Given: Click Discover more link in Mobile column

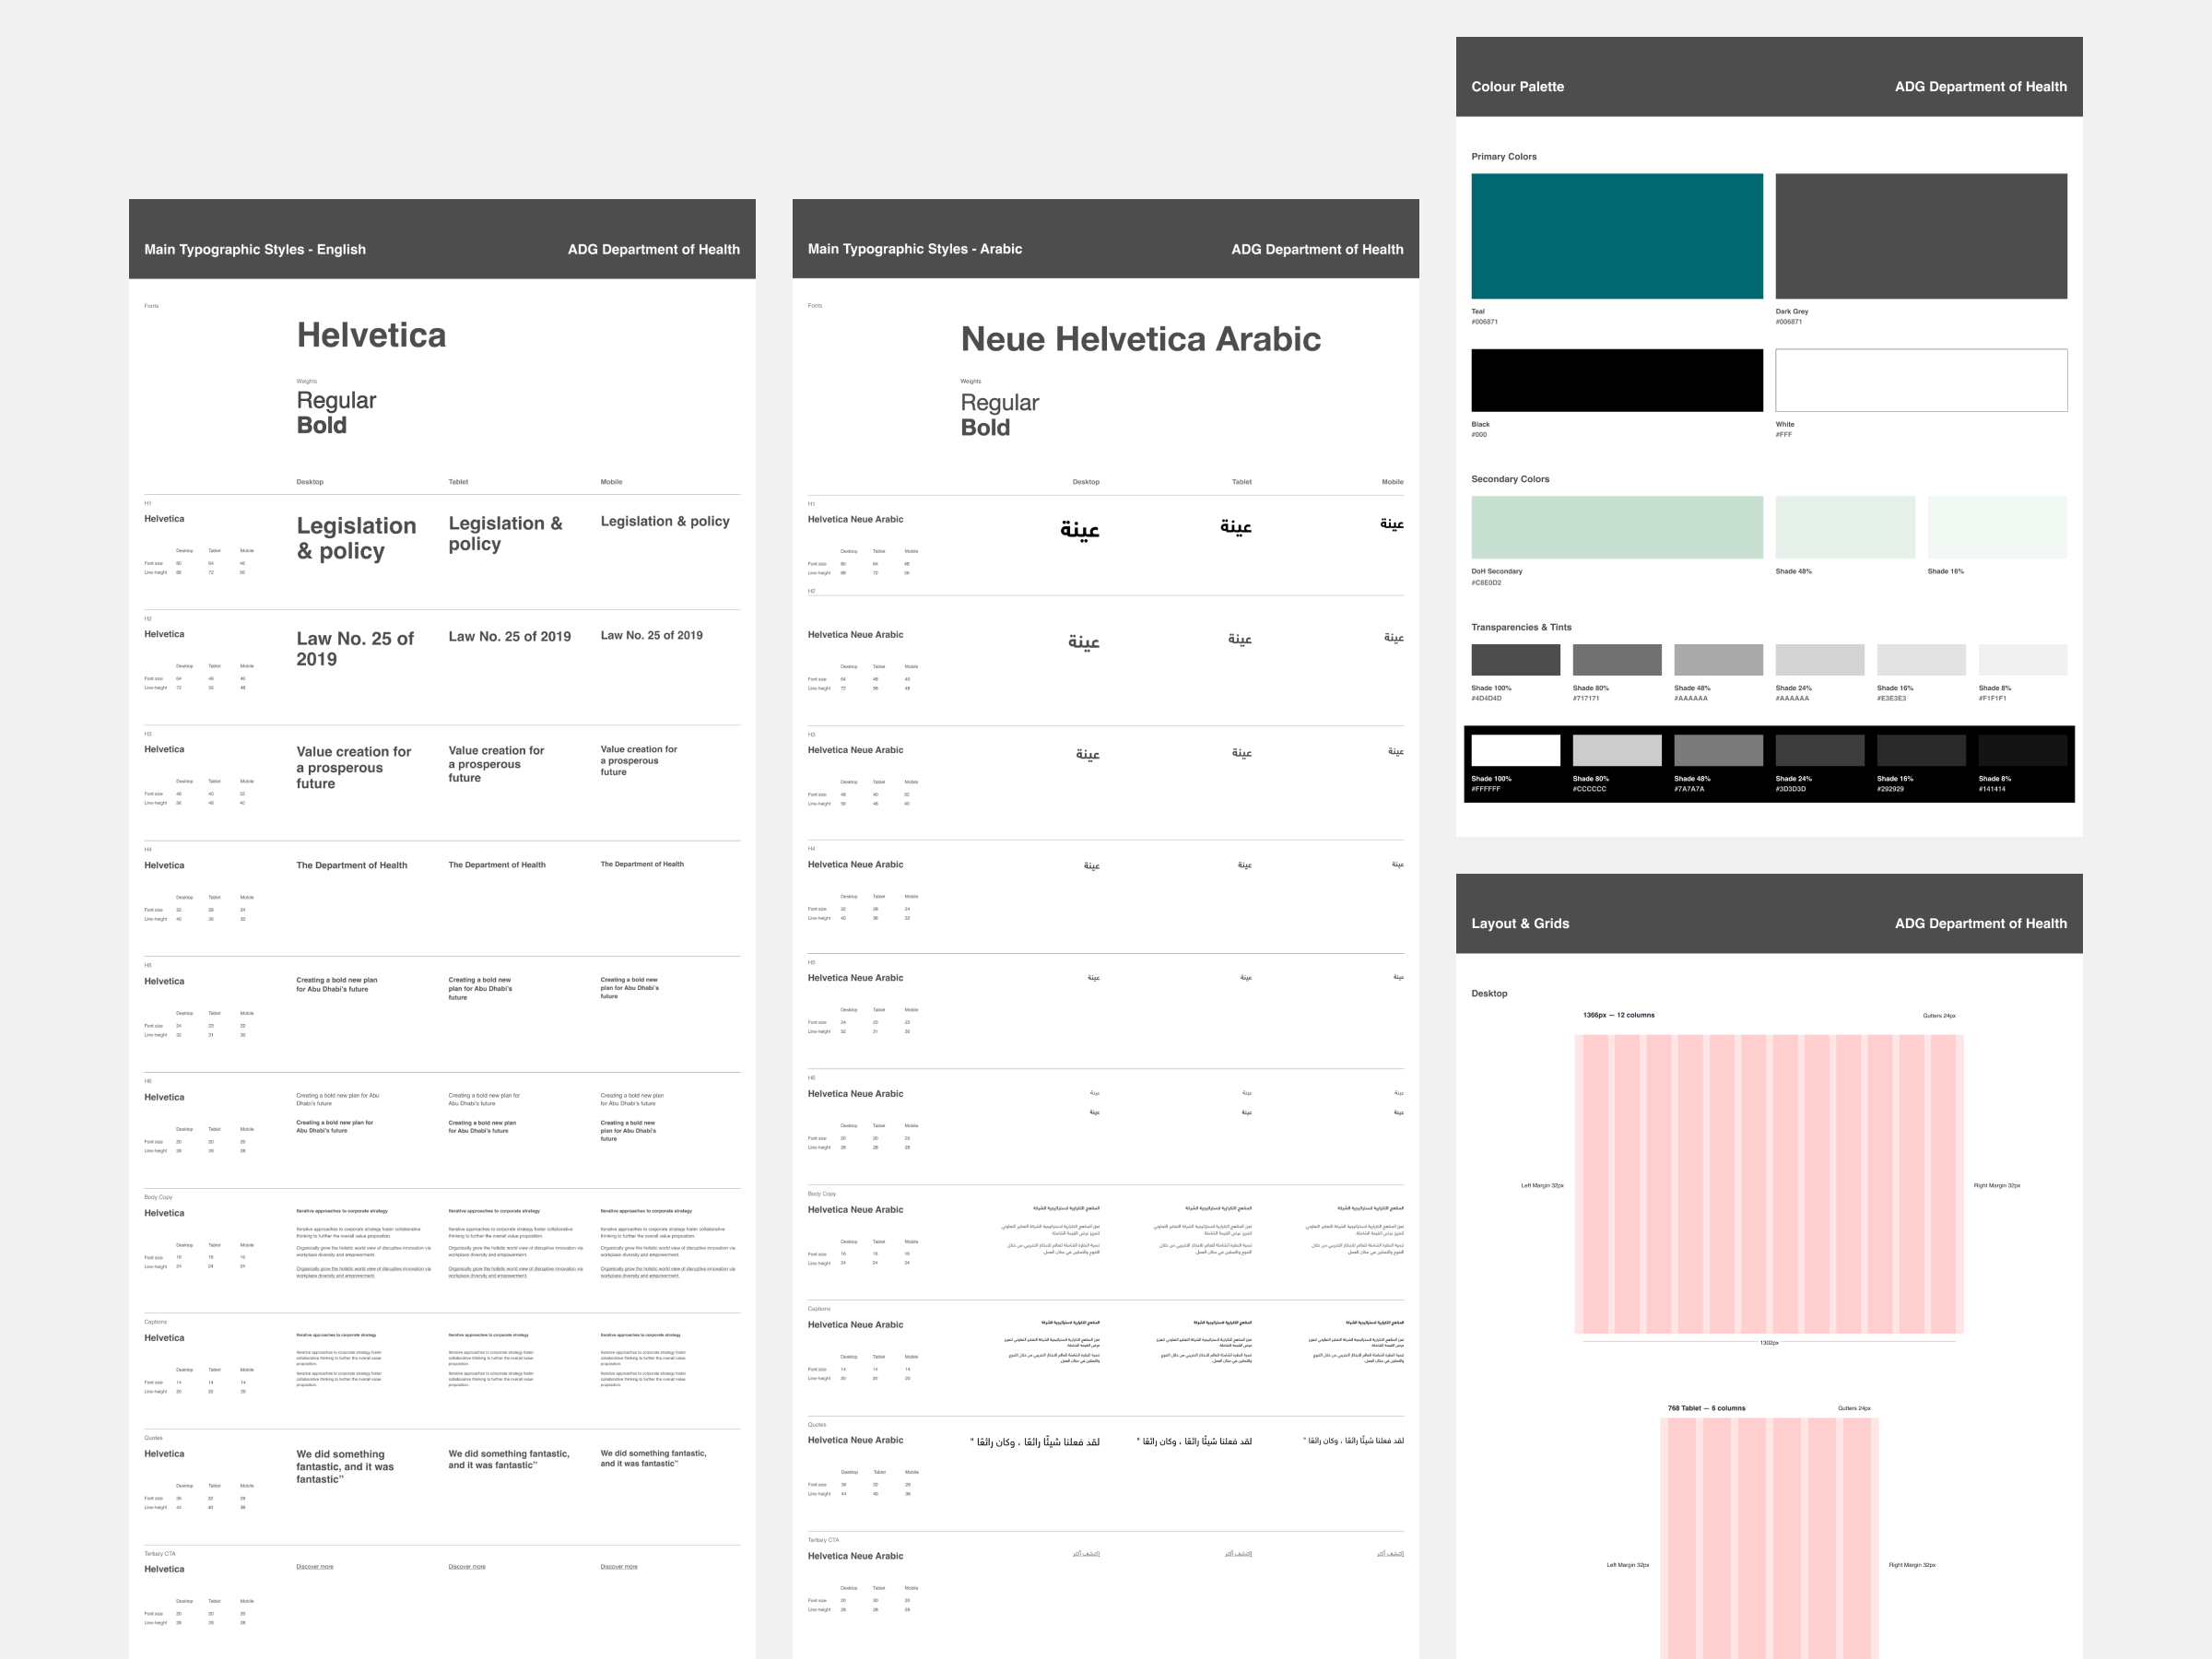Looking at the screenshot, I should [x=618, y=1566].
